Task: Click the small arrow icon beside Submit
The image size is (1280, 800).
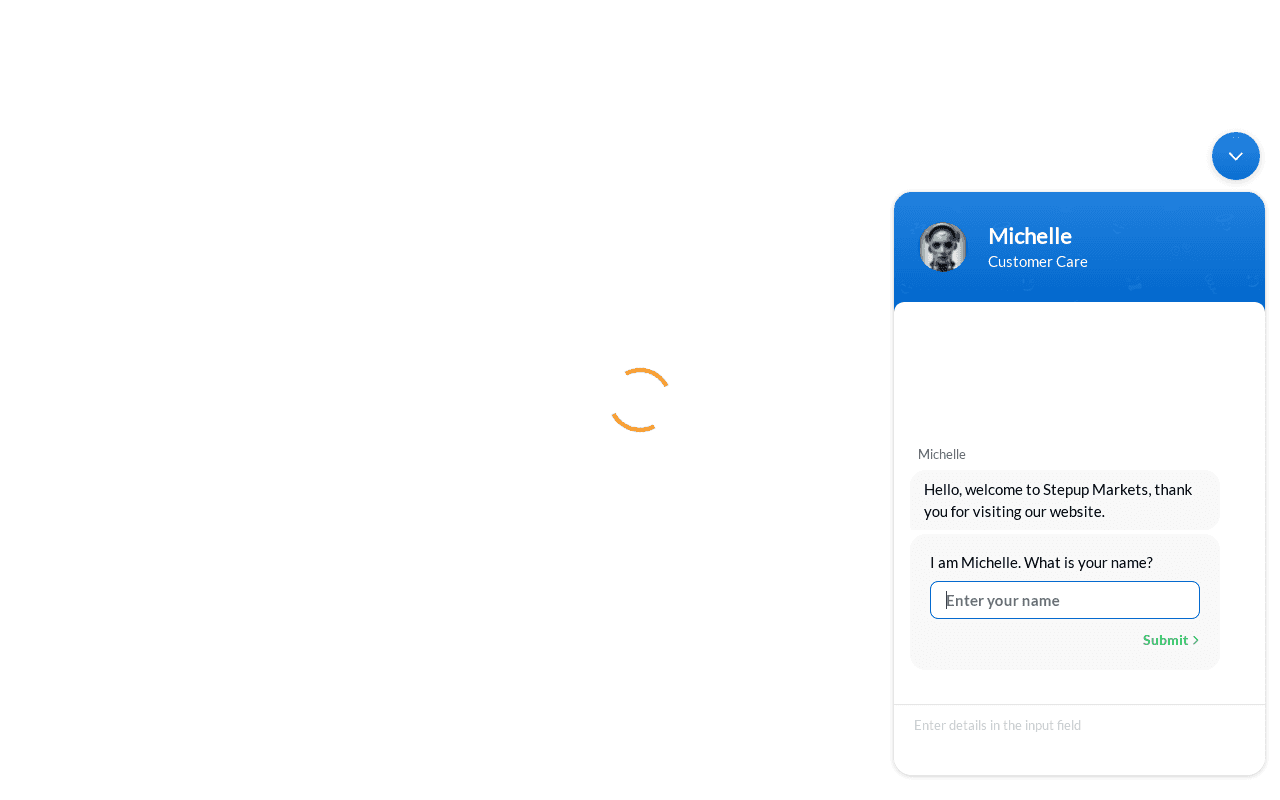Action: (1195, 640)
